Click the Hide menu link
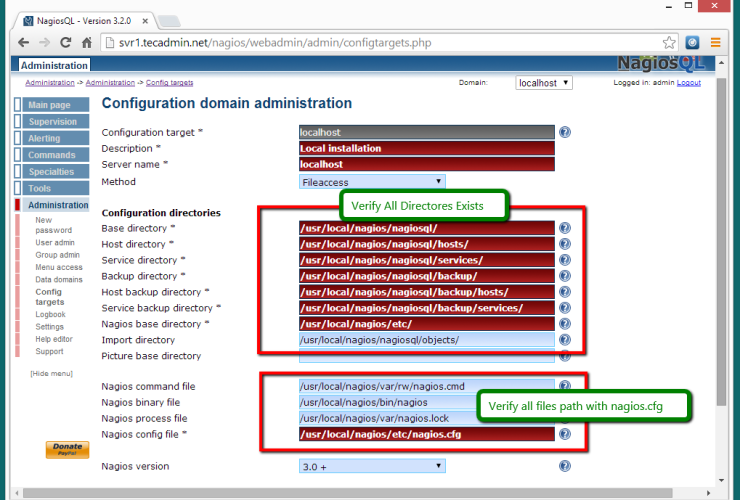The height and width of the screenshot is (500, 740). tap(51, 373)
